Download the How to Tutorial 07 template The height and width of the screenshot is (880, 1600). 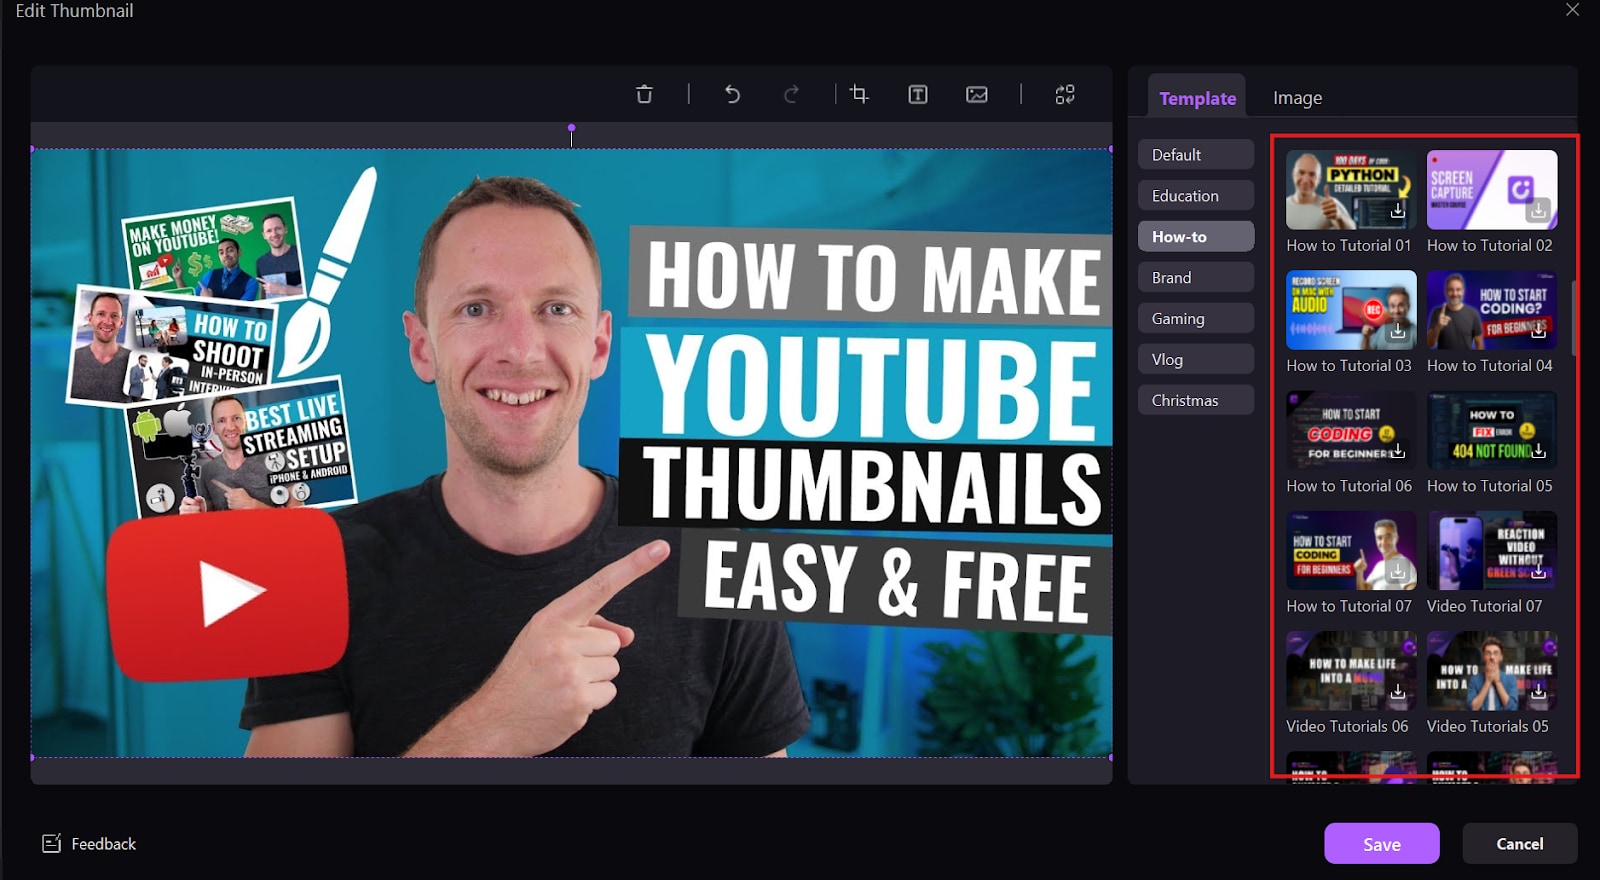[1398, 571]
